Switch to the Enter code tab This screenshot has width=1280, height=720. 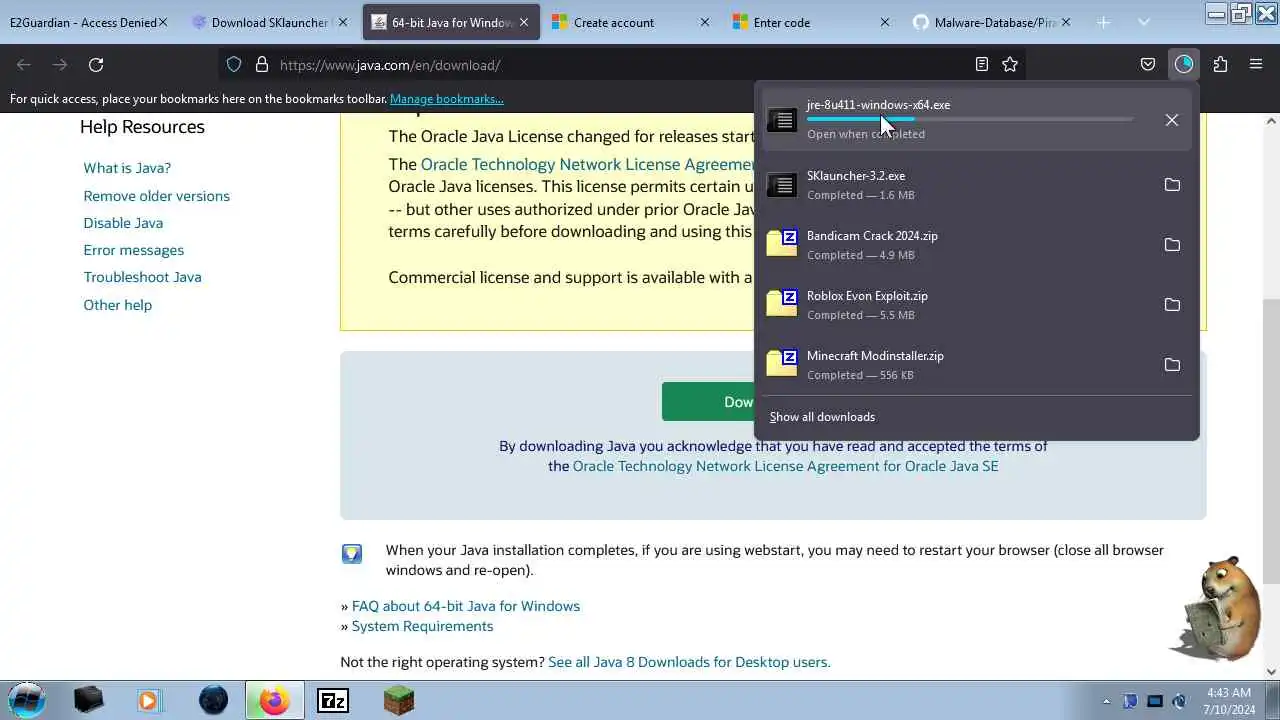click(x=811, y=22)
